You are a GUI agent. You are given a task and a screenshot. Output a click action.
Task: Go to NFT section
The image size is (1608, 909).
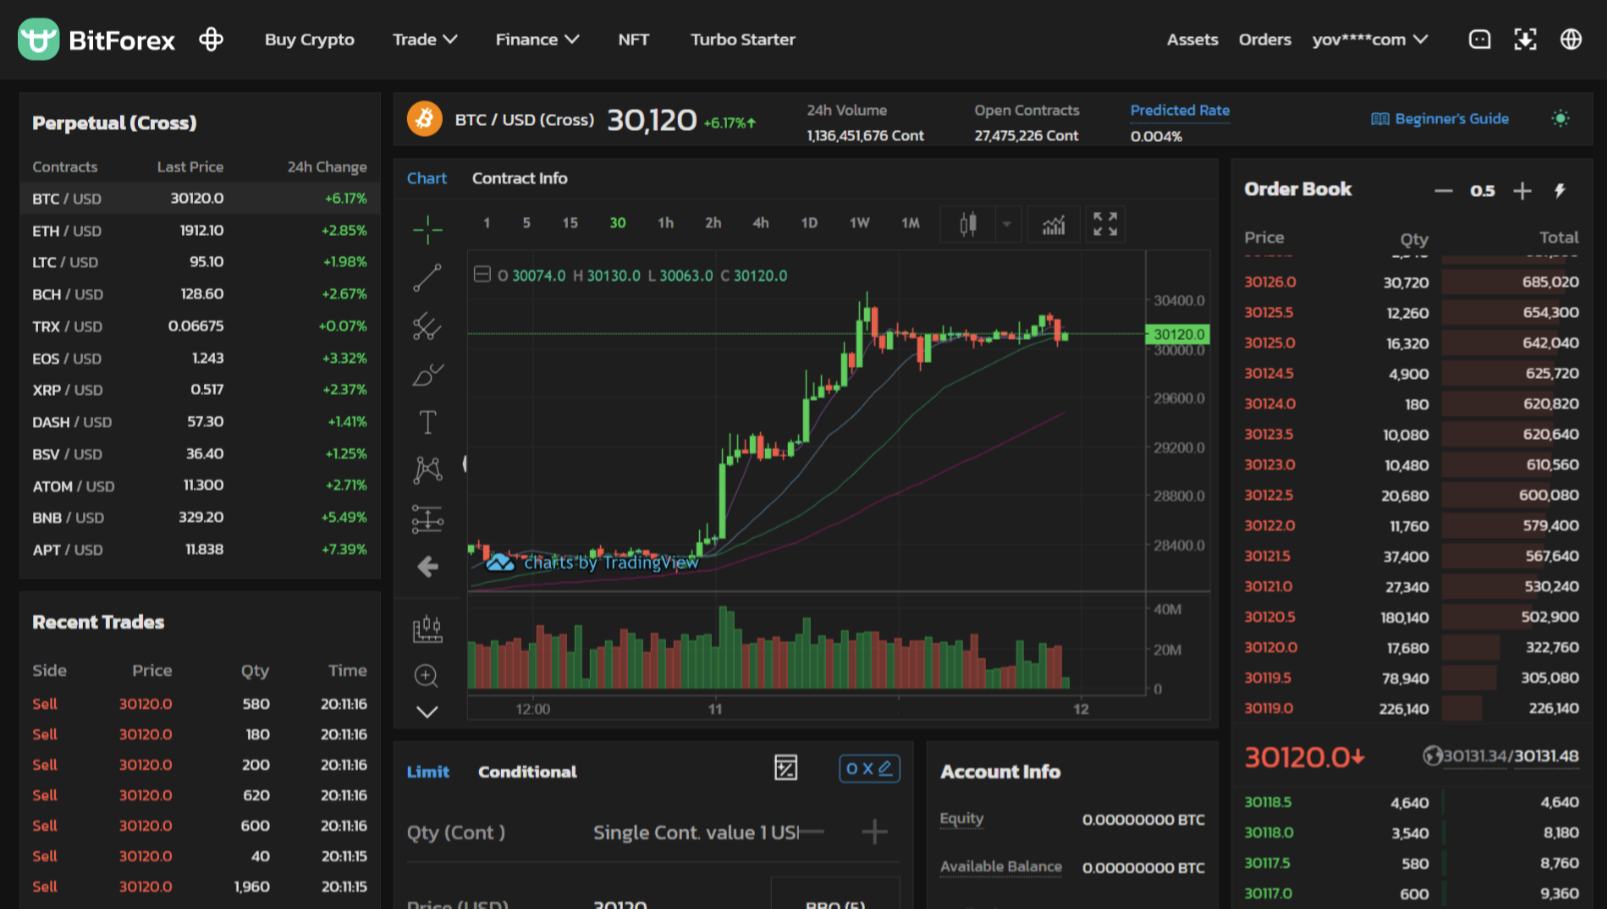tap(634, 39)
